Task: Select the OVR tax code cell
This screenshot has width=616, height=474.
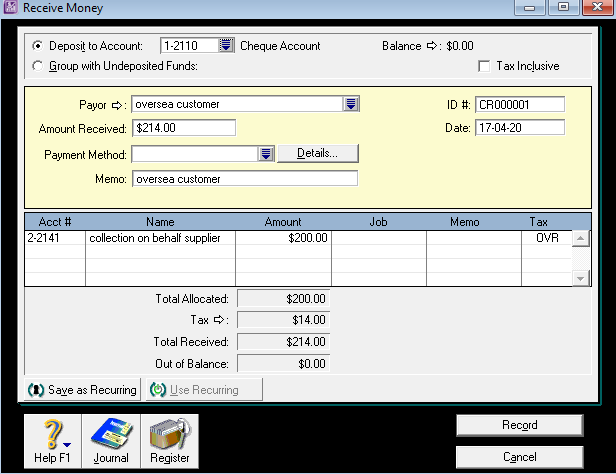Action: pyautogui.click(x=547, y=238)
